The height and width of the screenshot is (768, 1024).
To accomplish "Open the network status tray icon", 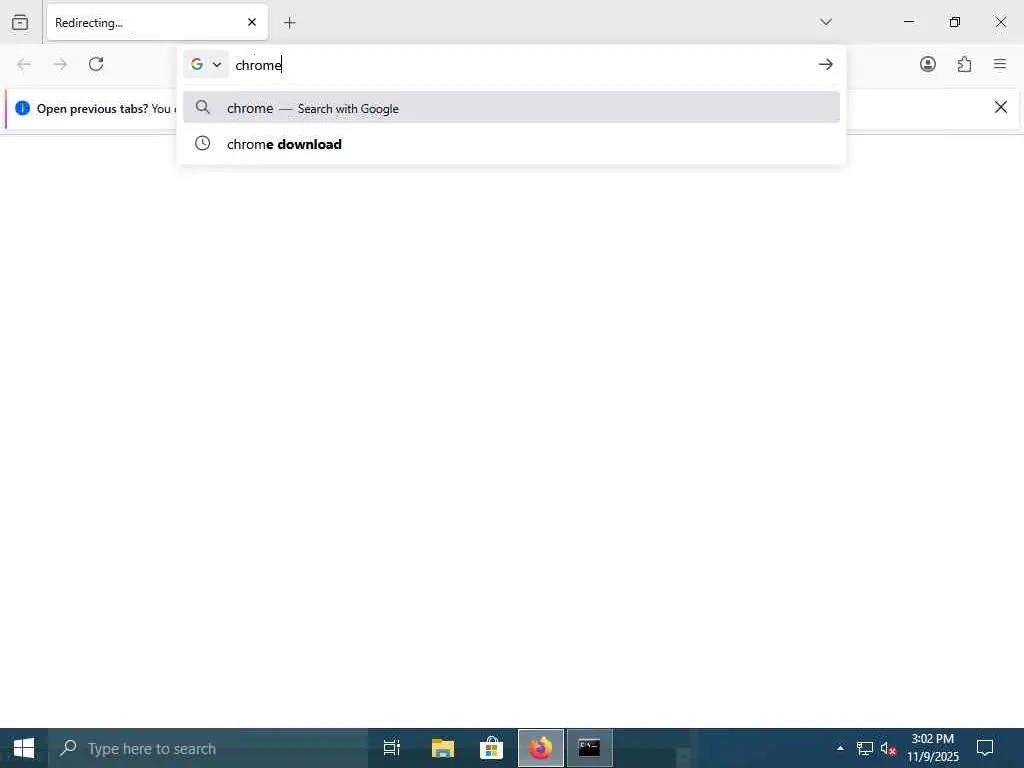I will (x=865, y=748).
